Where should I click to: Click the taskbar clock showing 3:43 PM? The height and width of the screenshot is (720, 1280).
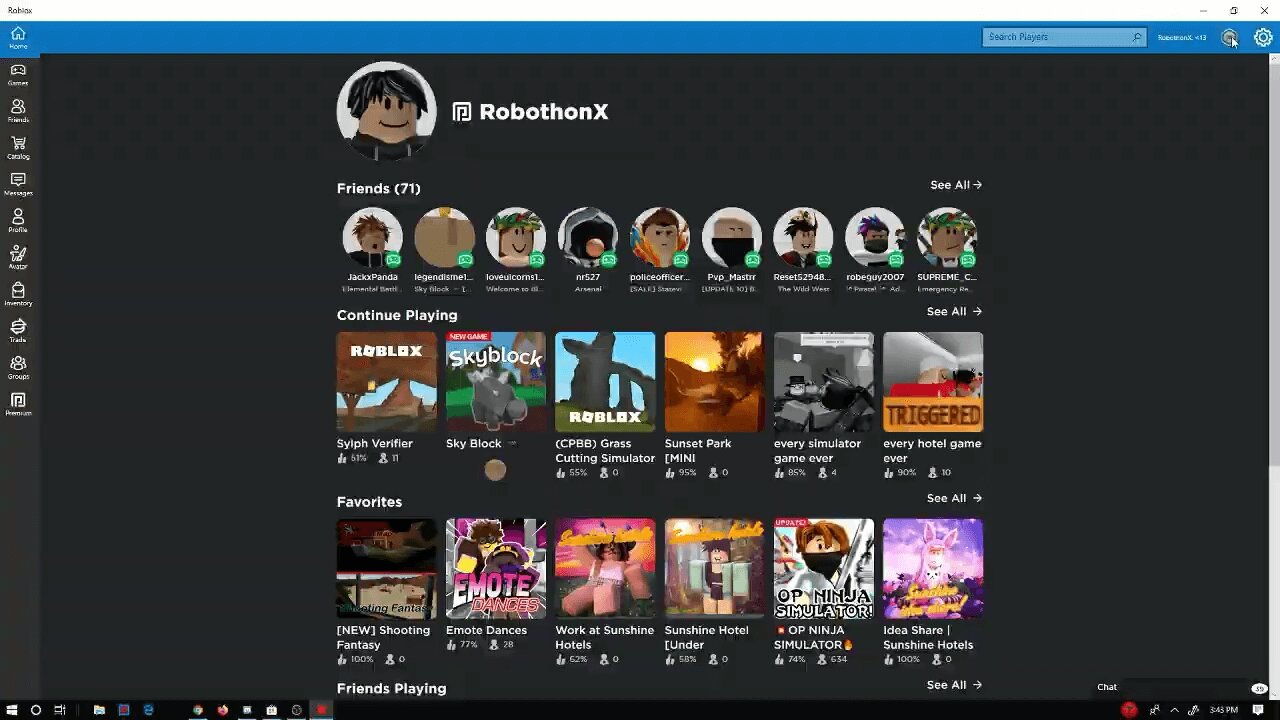(1223, 710)
